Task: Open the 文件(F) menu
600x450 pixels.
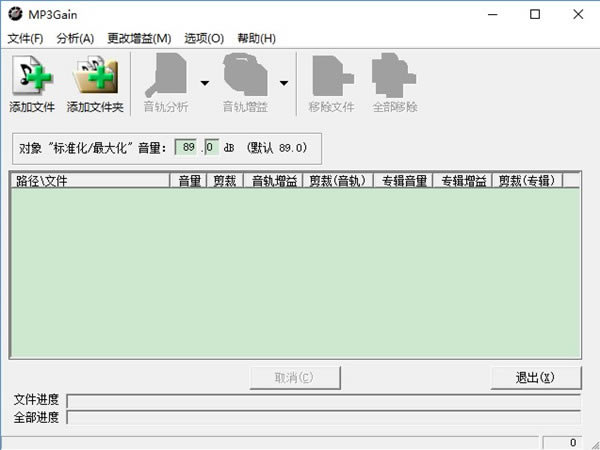Action: click(x=25, y=38)
